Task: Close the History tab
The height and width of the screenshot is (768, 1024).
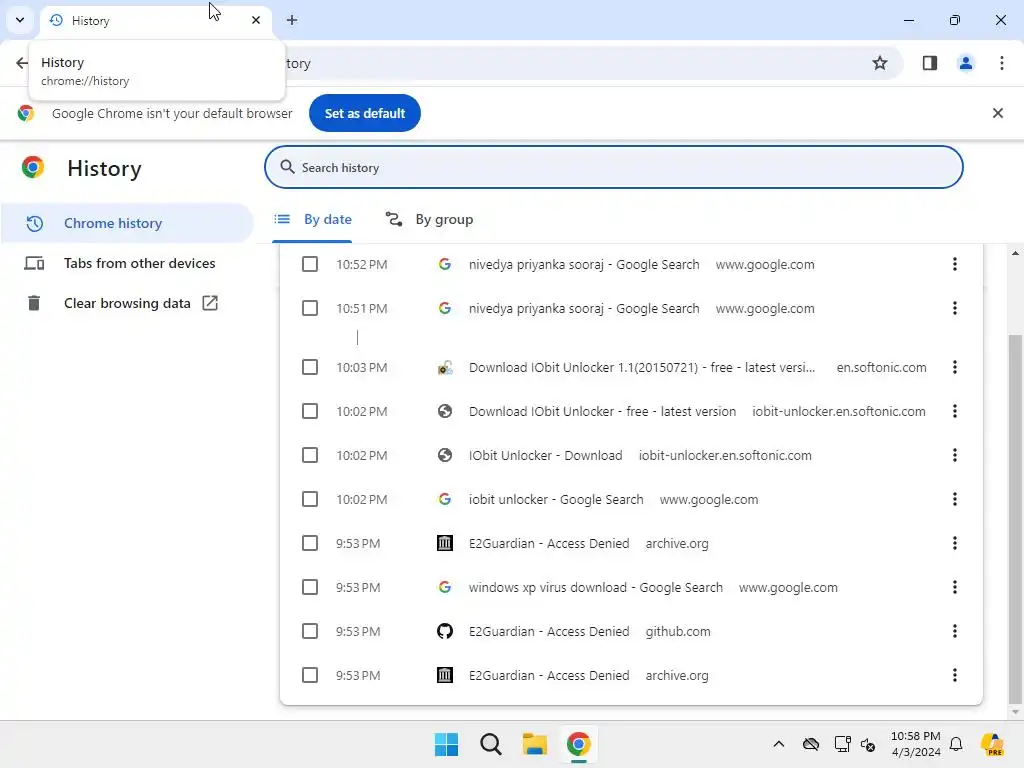Action: click(x=256, y=20)
